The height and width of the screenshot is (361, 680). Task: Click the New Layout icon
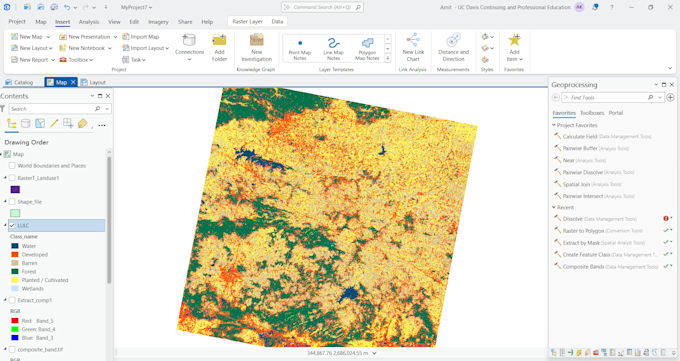click(x=15, y=48)
